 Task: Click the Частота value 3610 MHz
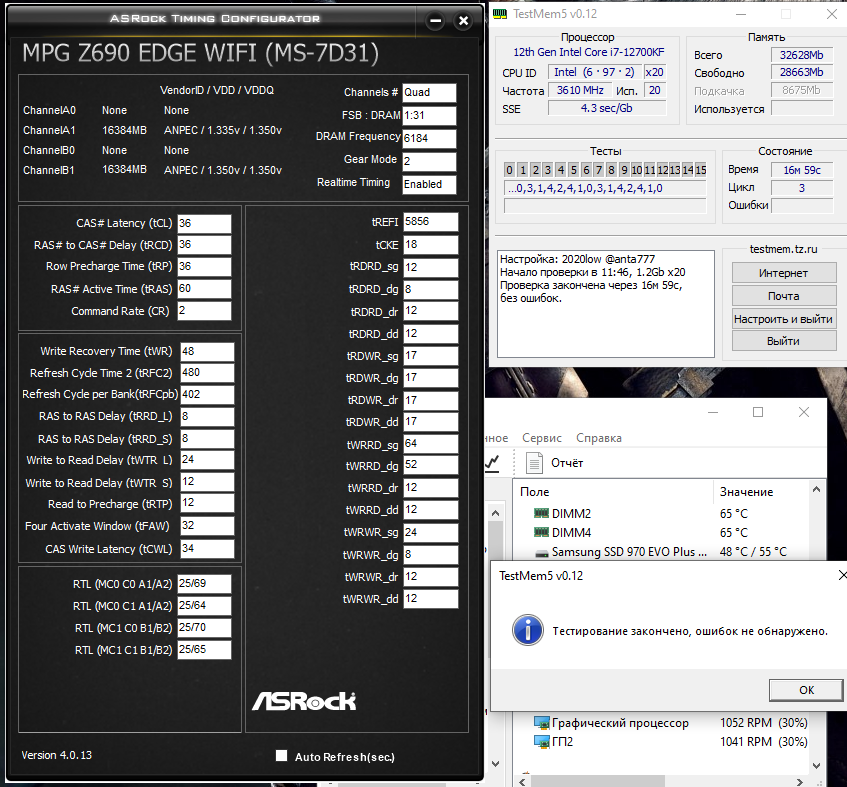[x=580, y=90]
